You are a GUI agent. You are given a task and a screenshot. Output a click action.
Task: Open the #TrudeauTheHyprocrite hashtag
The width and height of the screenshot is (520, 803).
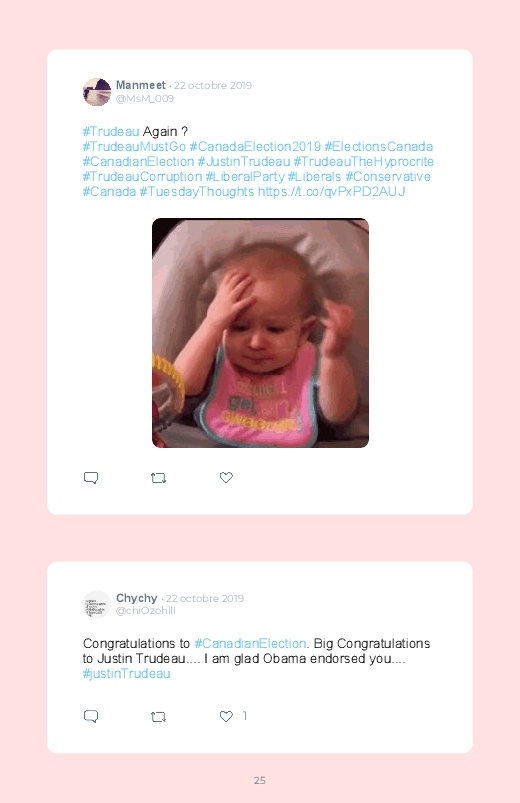click(x=364, y=161)
